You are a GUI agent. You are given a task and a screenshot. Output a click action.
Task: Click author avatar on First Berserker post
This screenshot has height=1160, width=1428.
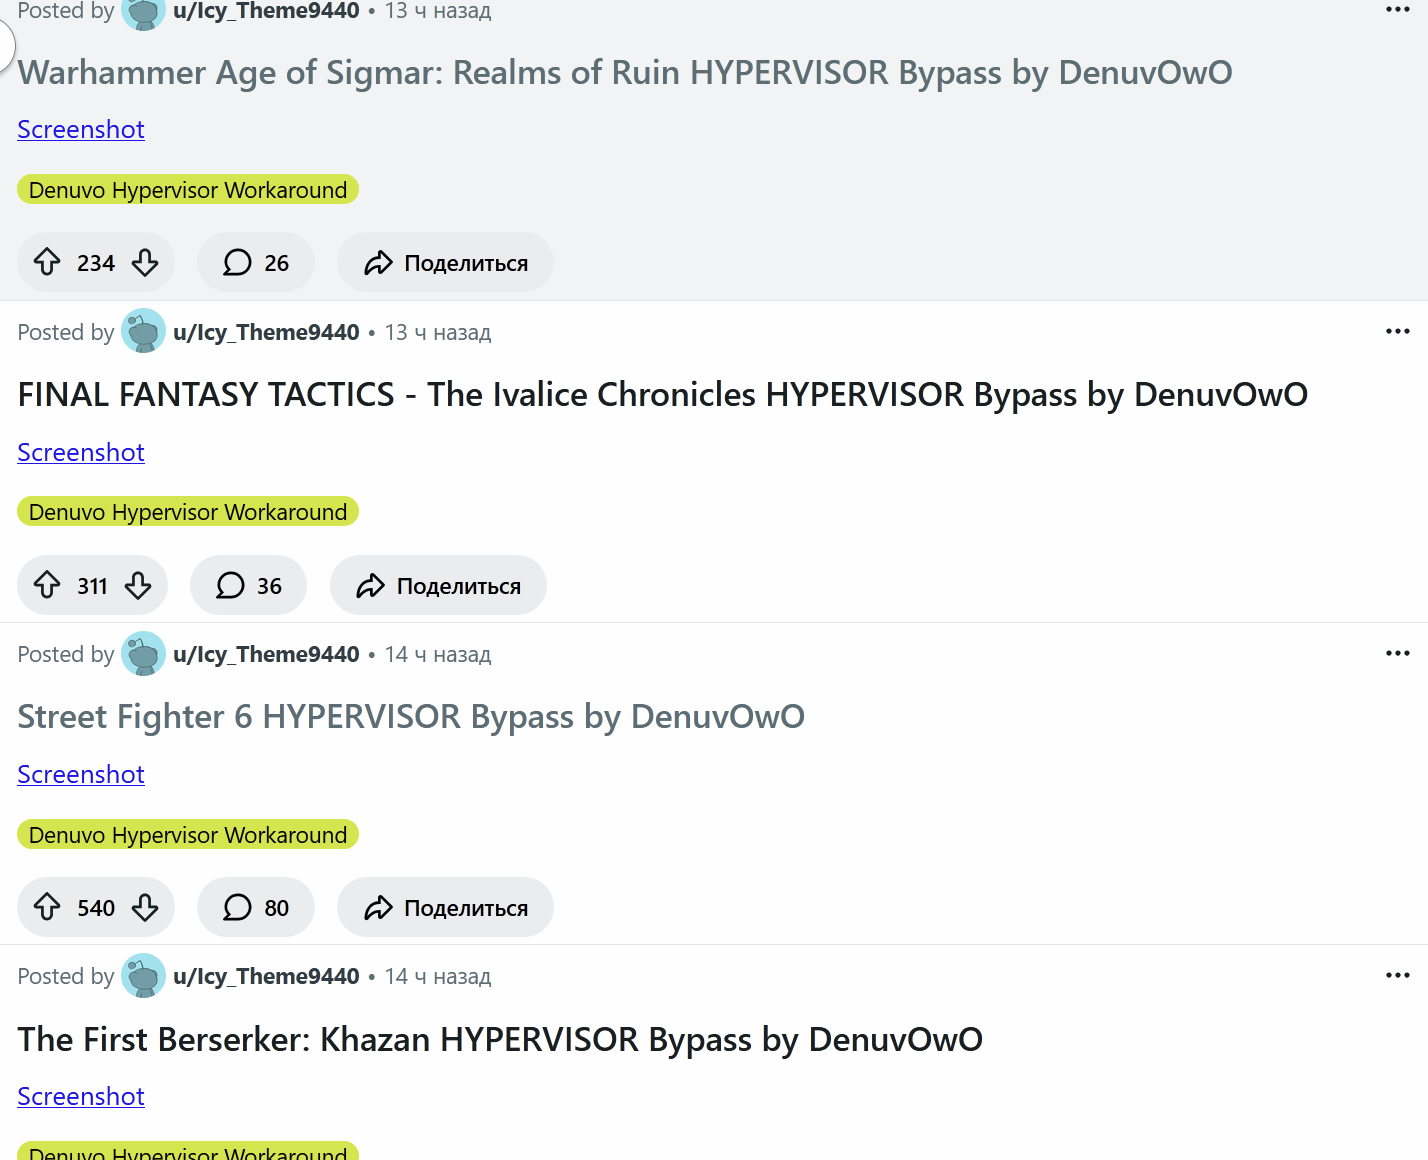coord(143,975)
